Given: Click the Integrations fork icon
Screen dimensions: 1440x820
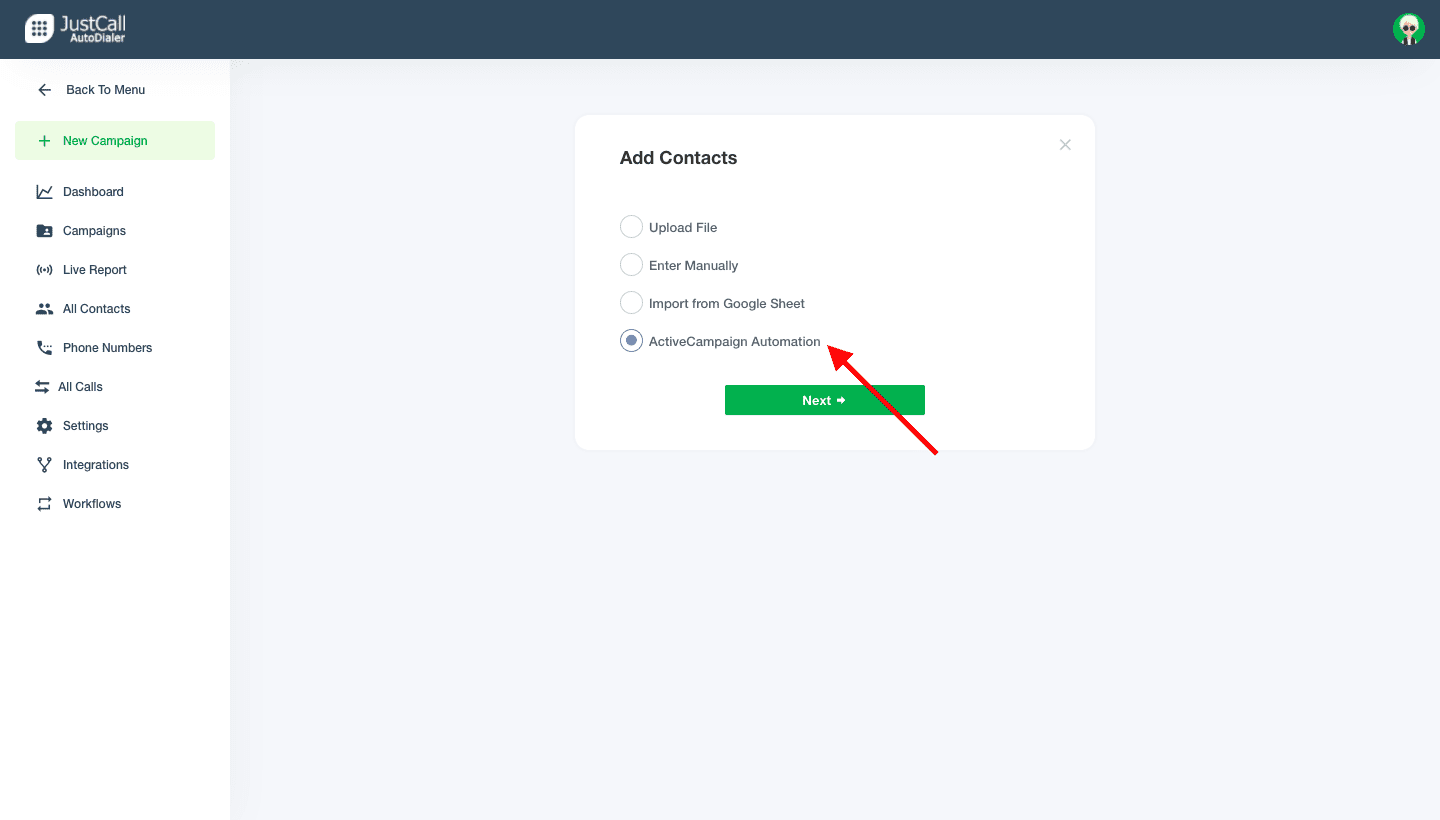Looking at the screenshot, I should pos(44,465).
